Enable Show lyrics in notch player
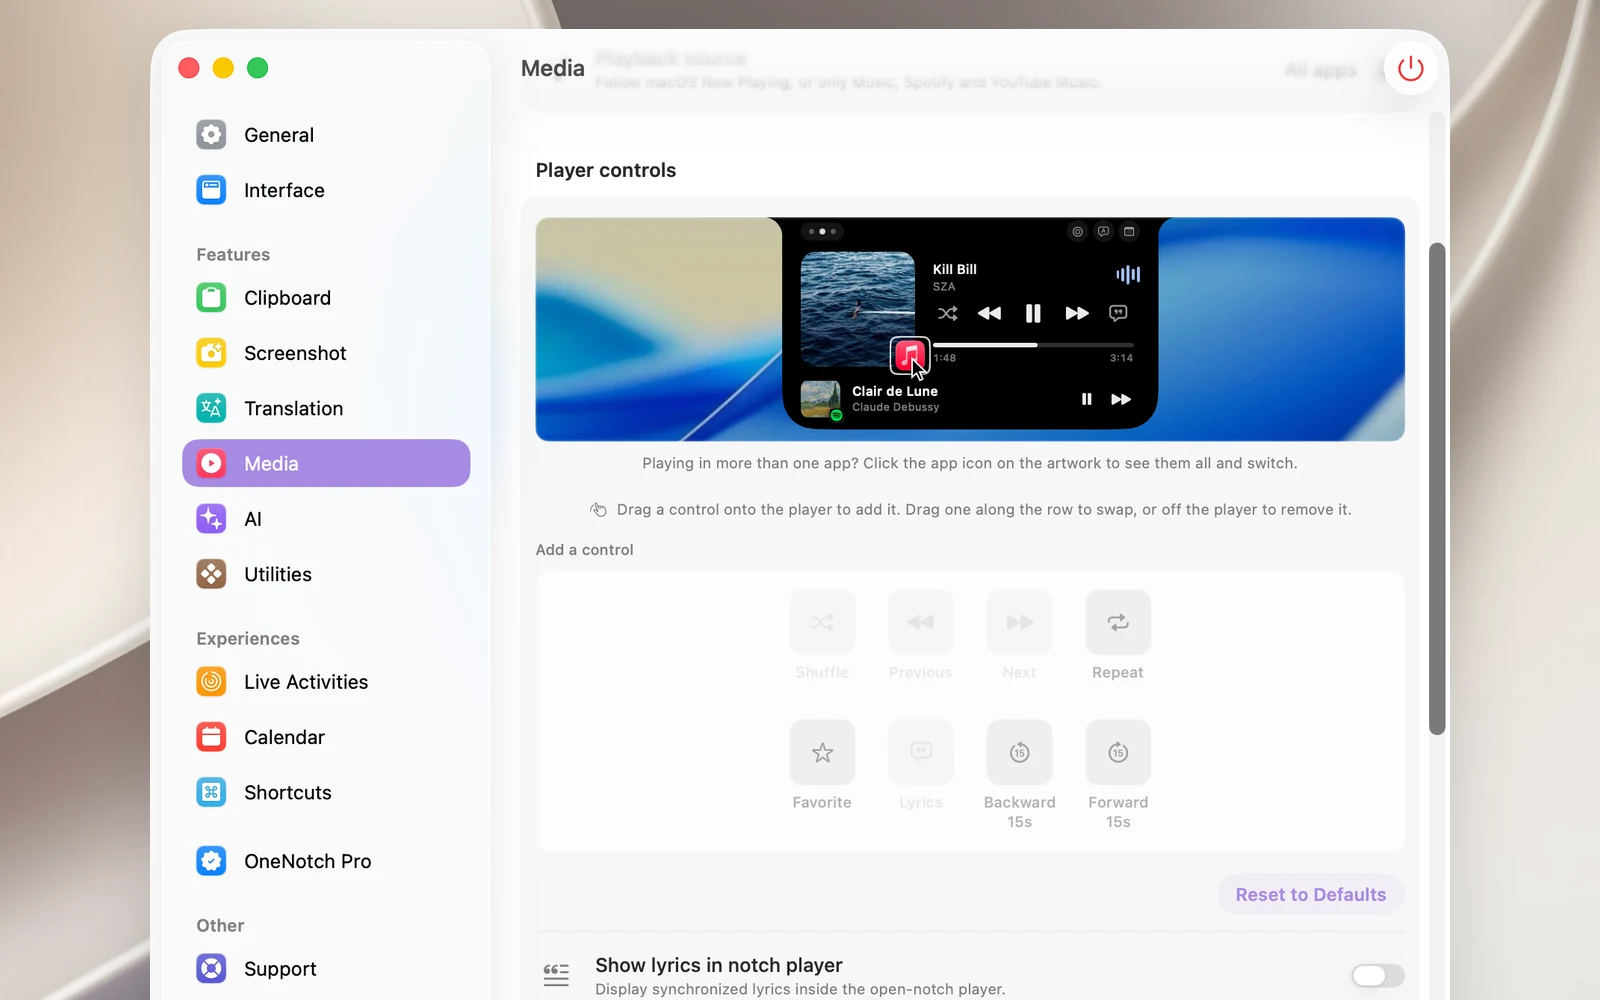Viewport: 1600px width, 1000px height. point(1377,975)
